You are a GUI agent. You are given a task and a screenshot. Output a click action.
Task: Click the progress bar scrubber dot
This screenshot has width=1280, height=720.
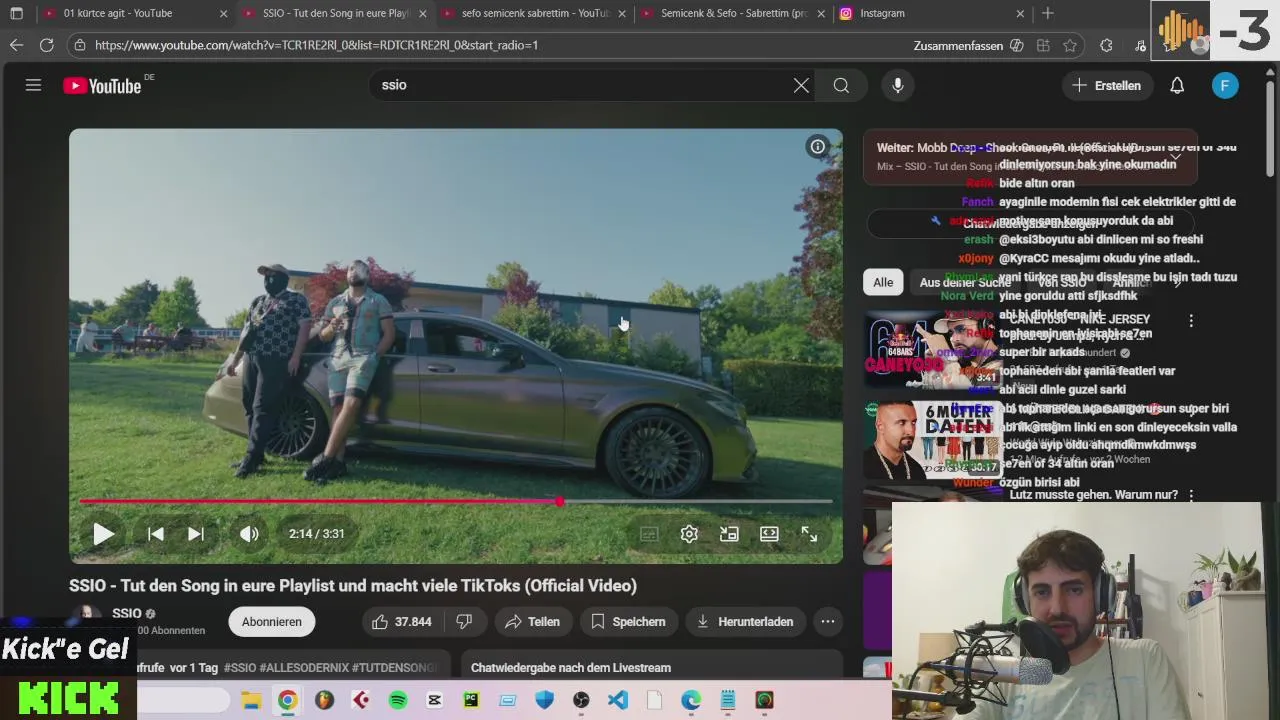point(560,501)
